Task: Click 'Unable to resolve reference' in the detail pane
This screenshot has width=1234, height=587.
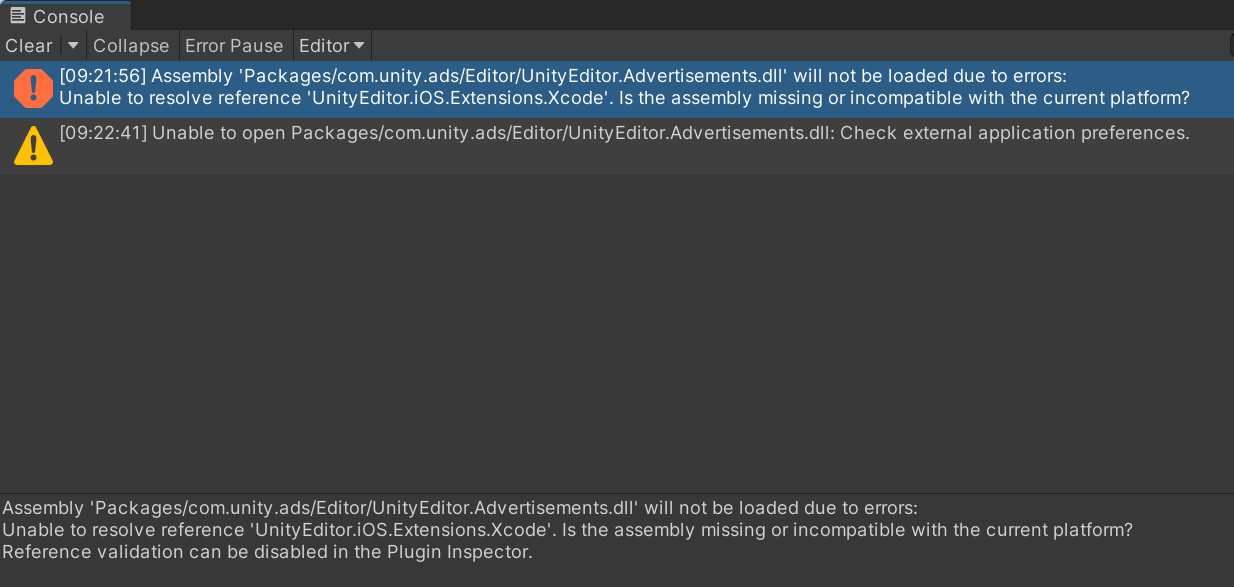Action: click(124, 530)
